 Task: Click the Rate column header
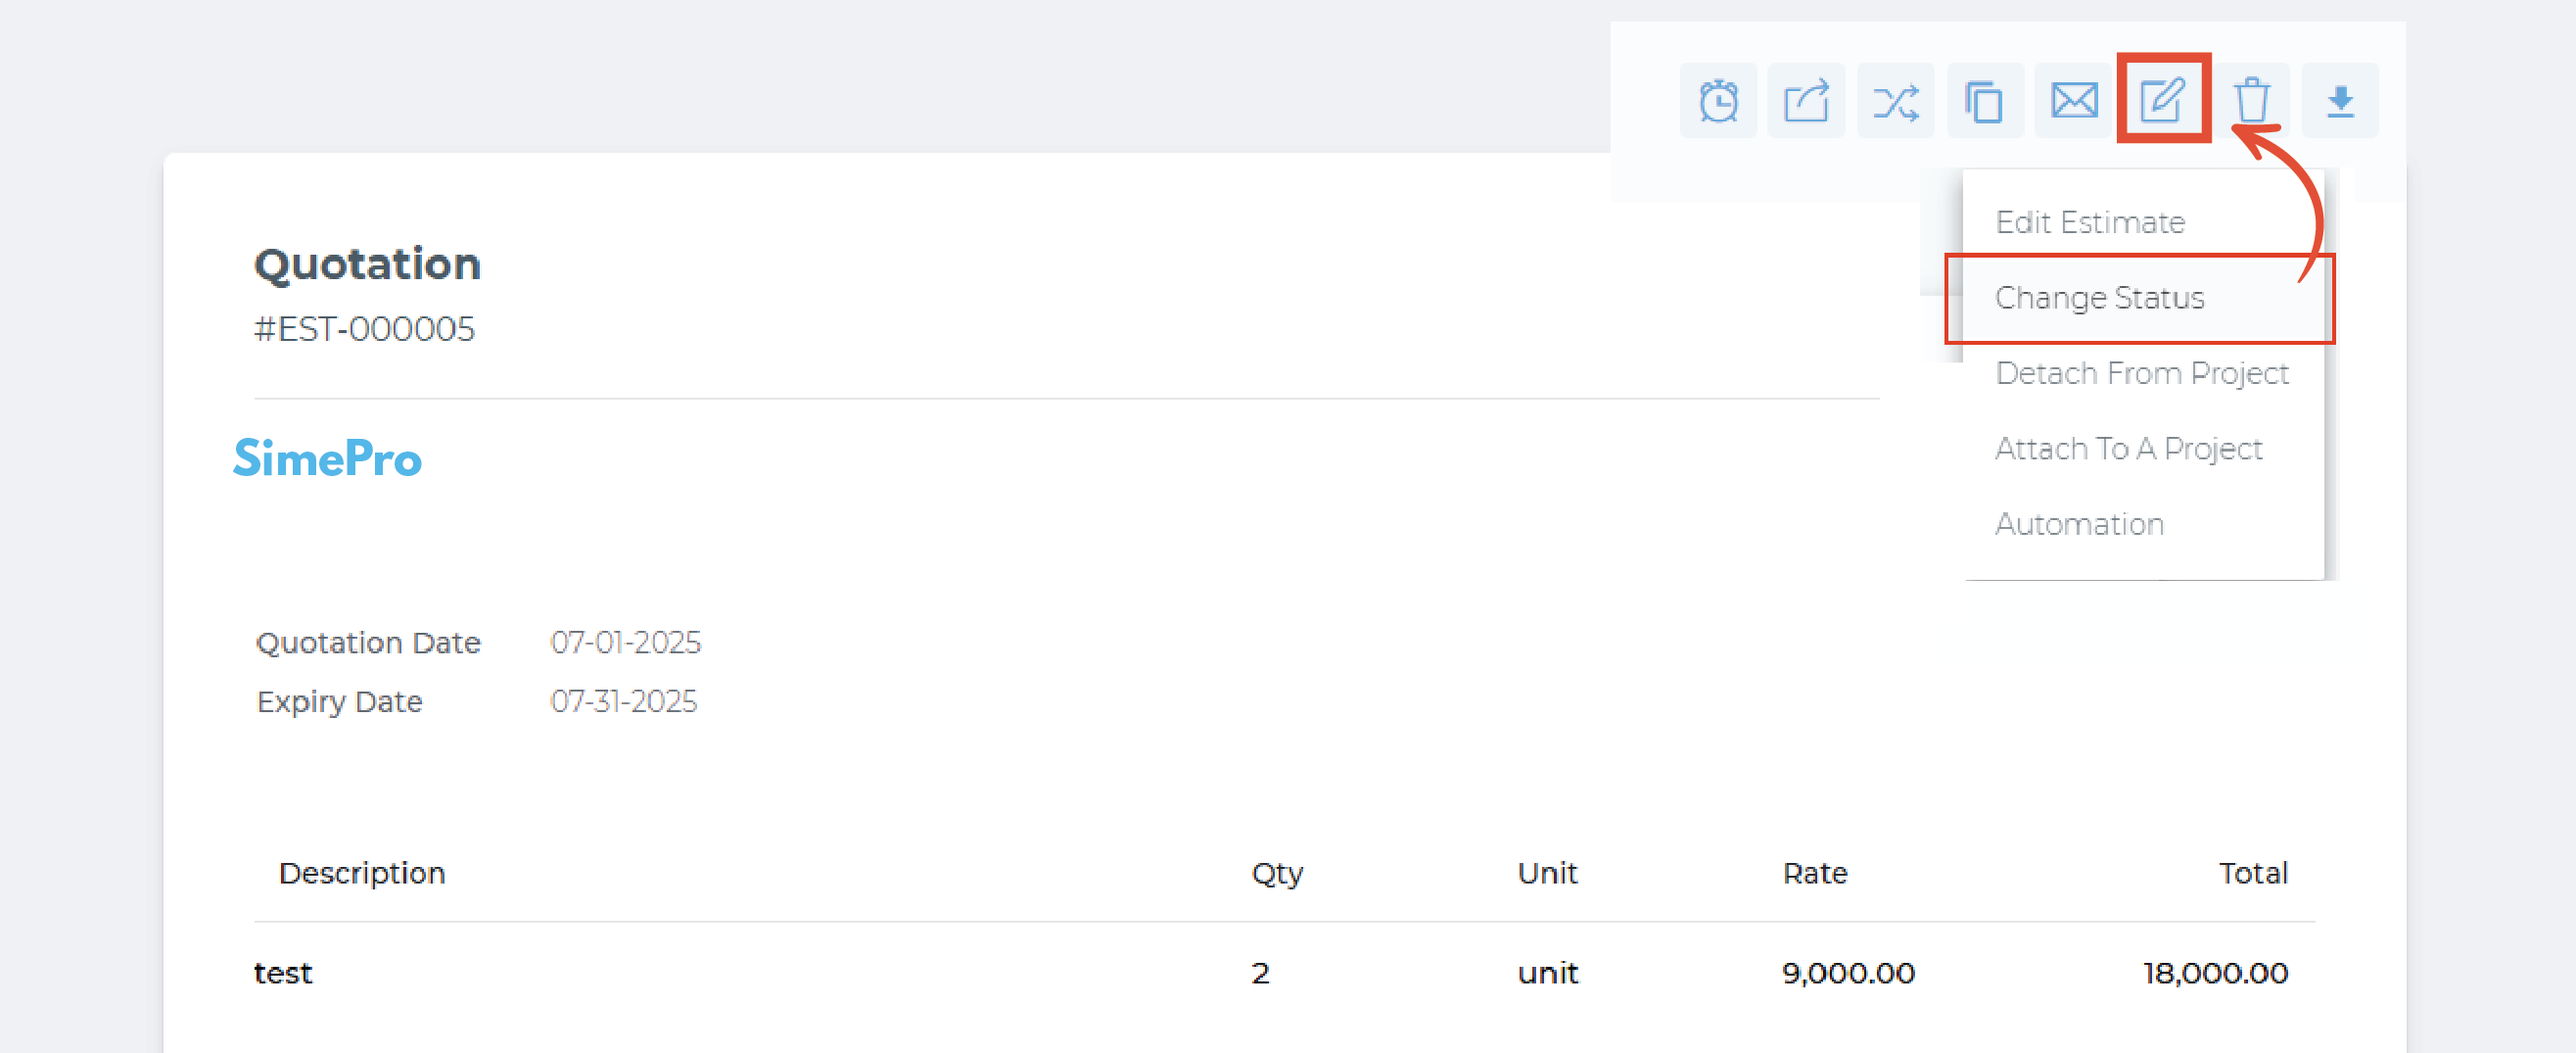[x=1815, y=873]
